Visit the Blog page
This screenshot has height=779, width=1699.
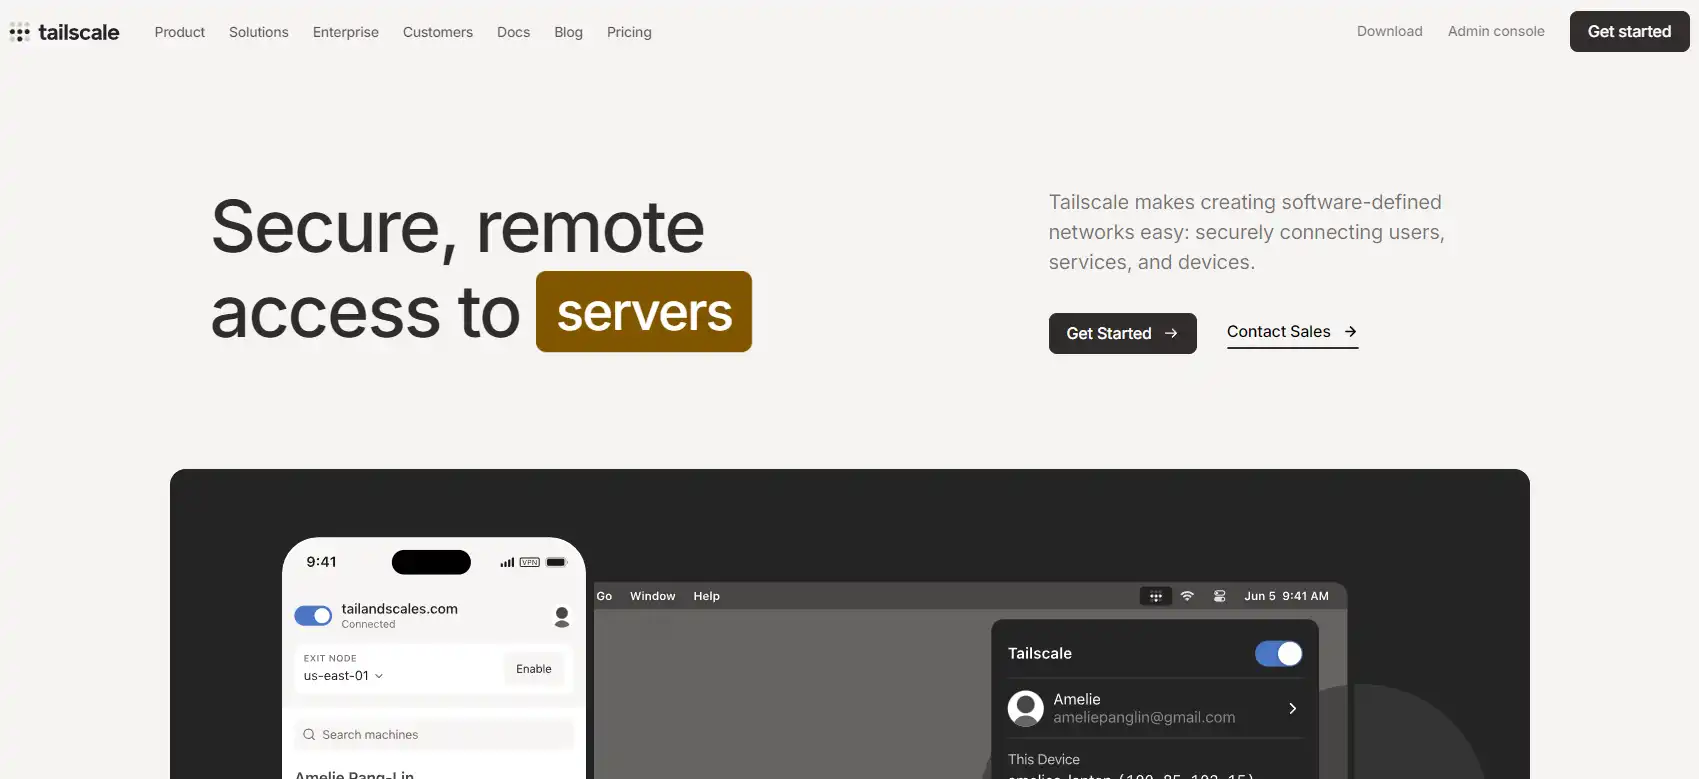(569, 32)
